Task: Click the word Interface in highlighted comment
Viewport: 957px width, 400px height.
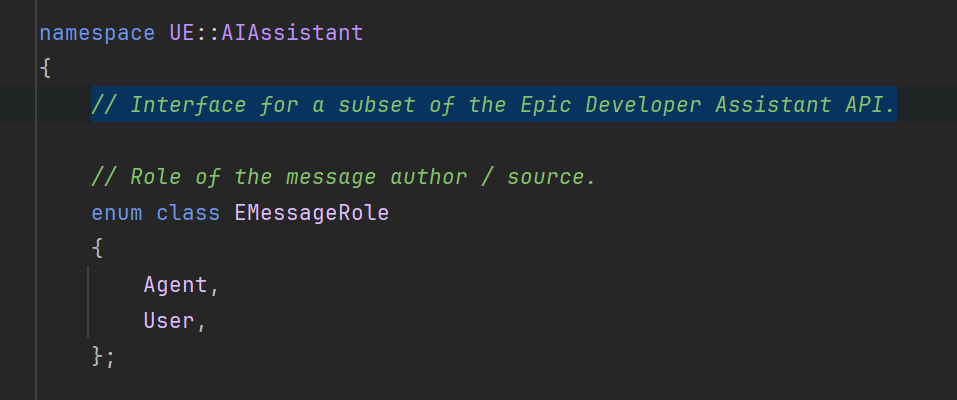Action: 189,105
